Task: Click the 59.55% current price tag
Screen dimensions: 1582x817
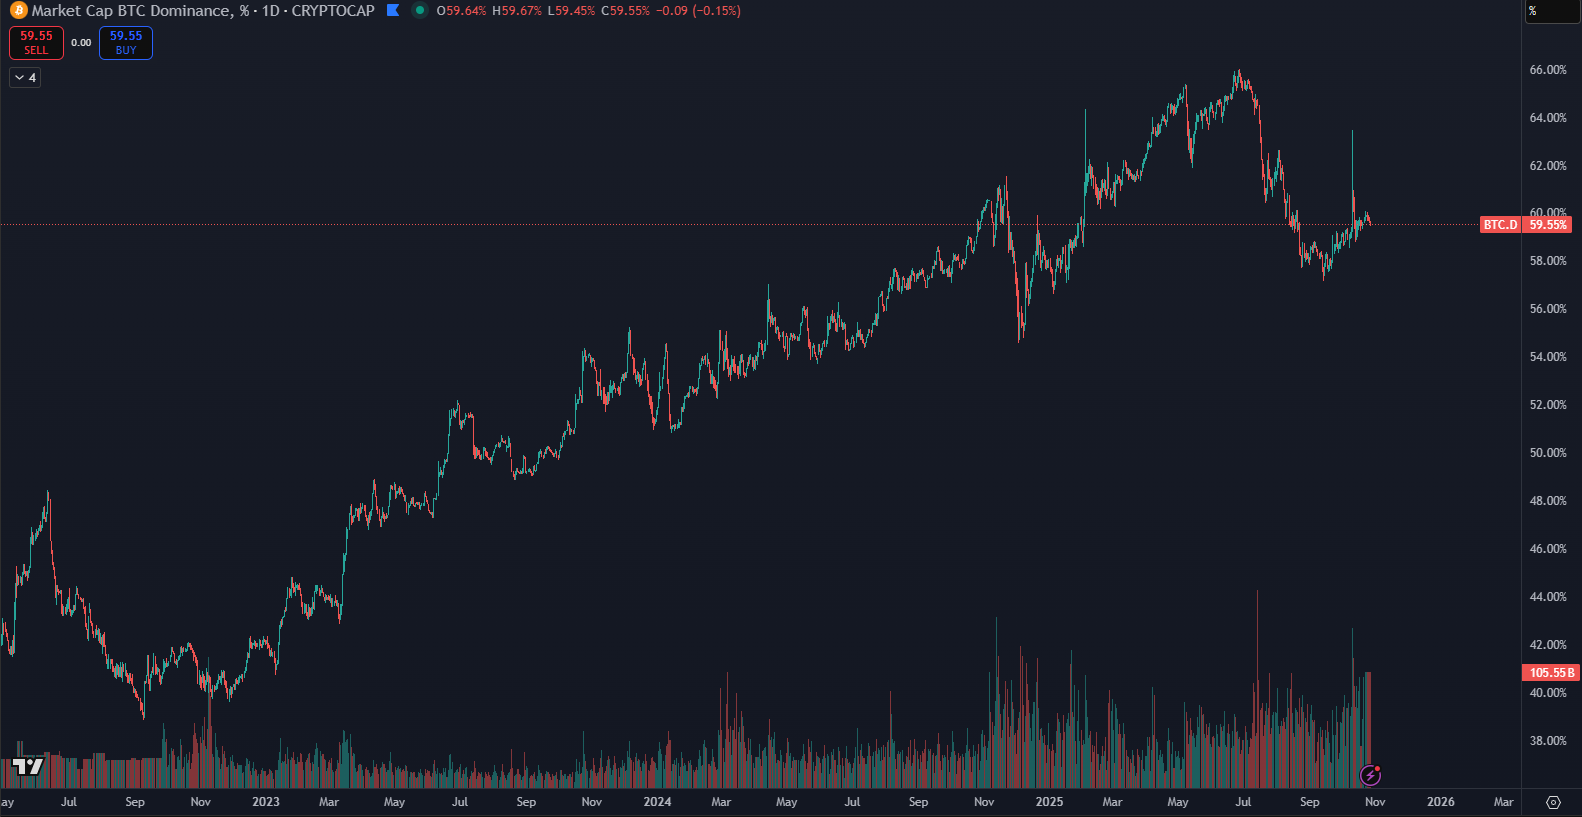Action: [x=1548, y=225]
